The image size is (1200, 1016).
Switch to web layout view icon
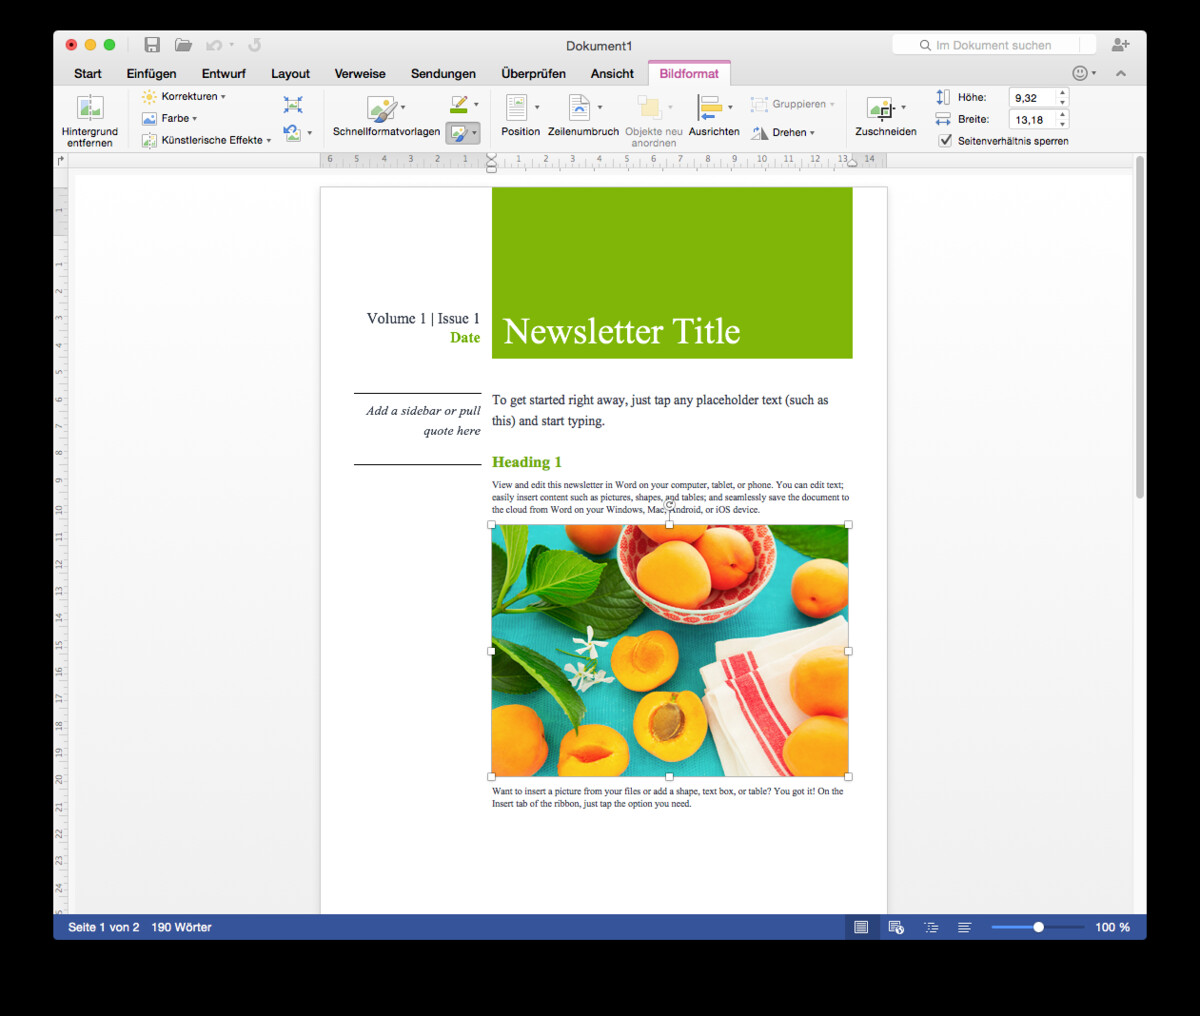pyautogui.click(x=896, y=927)
